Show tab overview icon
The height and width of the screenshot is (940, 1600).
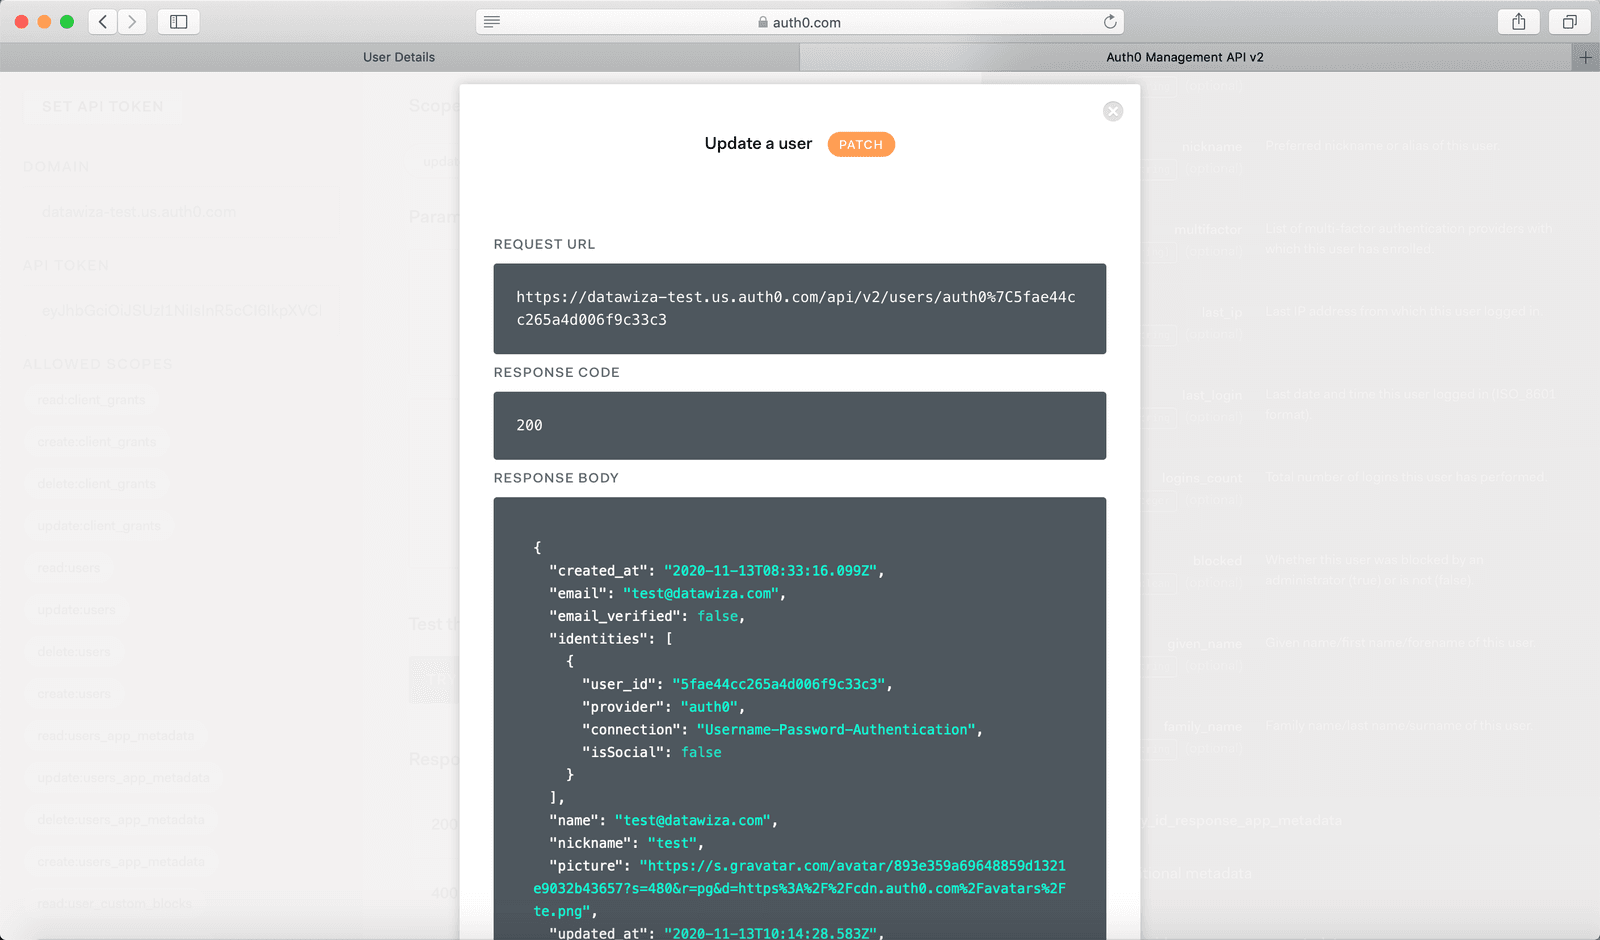click(1570, 22)
